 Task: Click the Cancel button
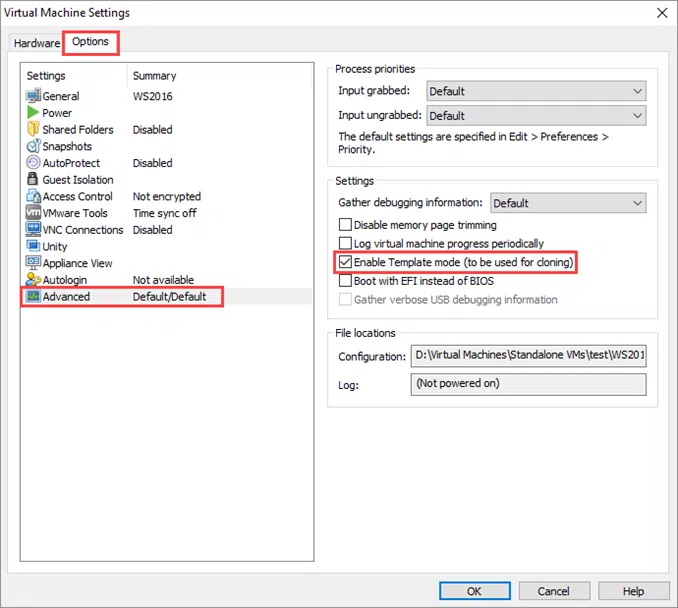click(x=554, y=591)
